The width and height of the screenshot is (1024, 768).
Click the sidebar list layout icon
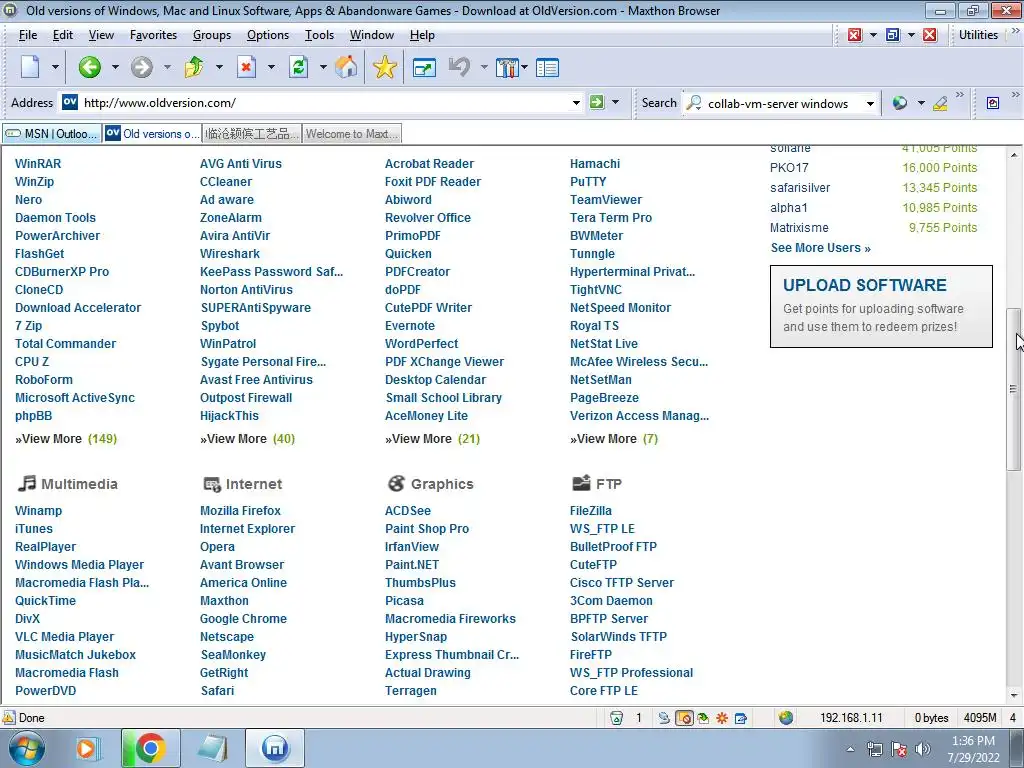(x=547, y=67)
